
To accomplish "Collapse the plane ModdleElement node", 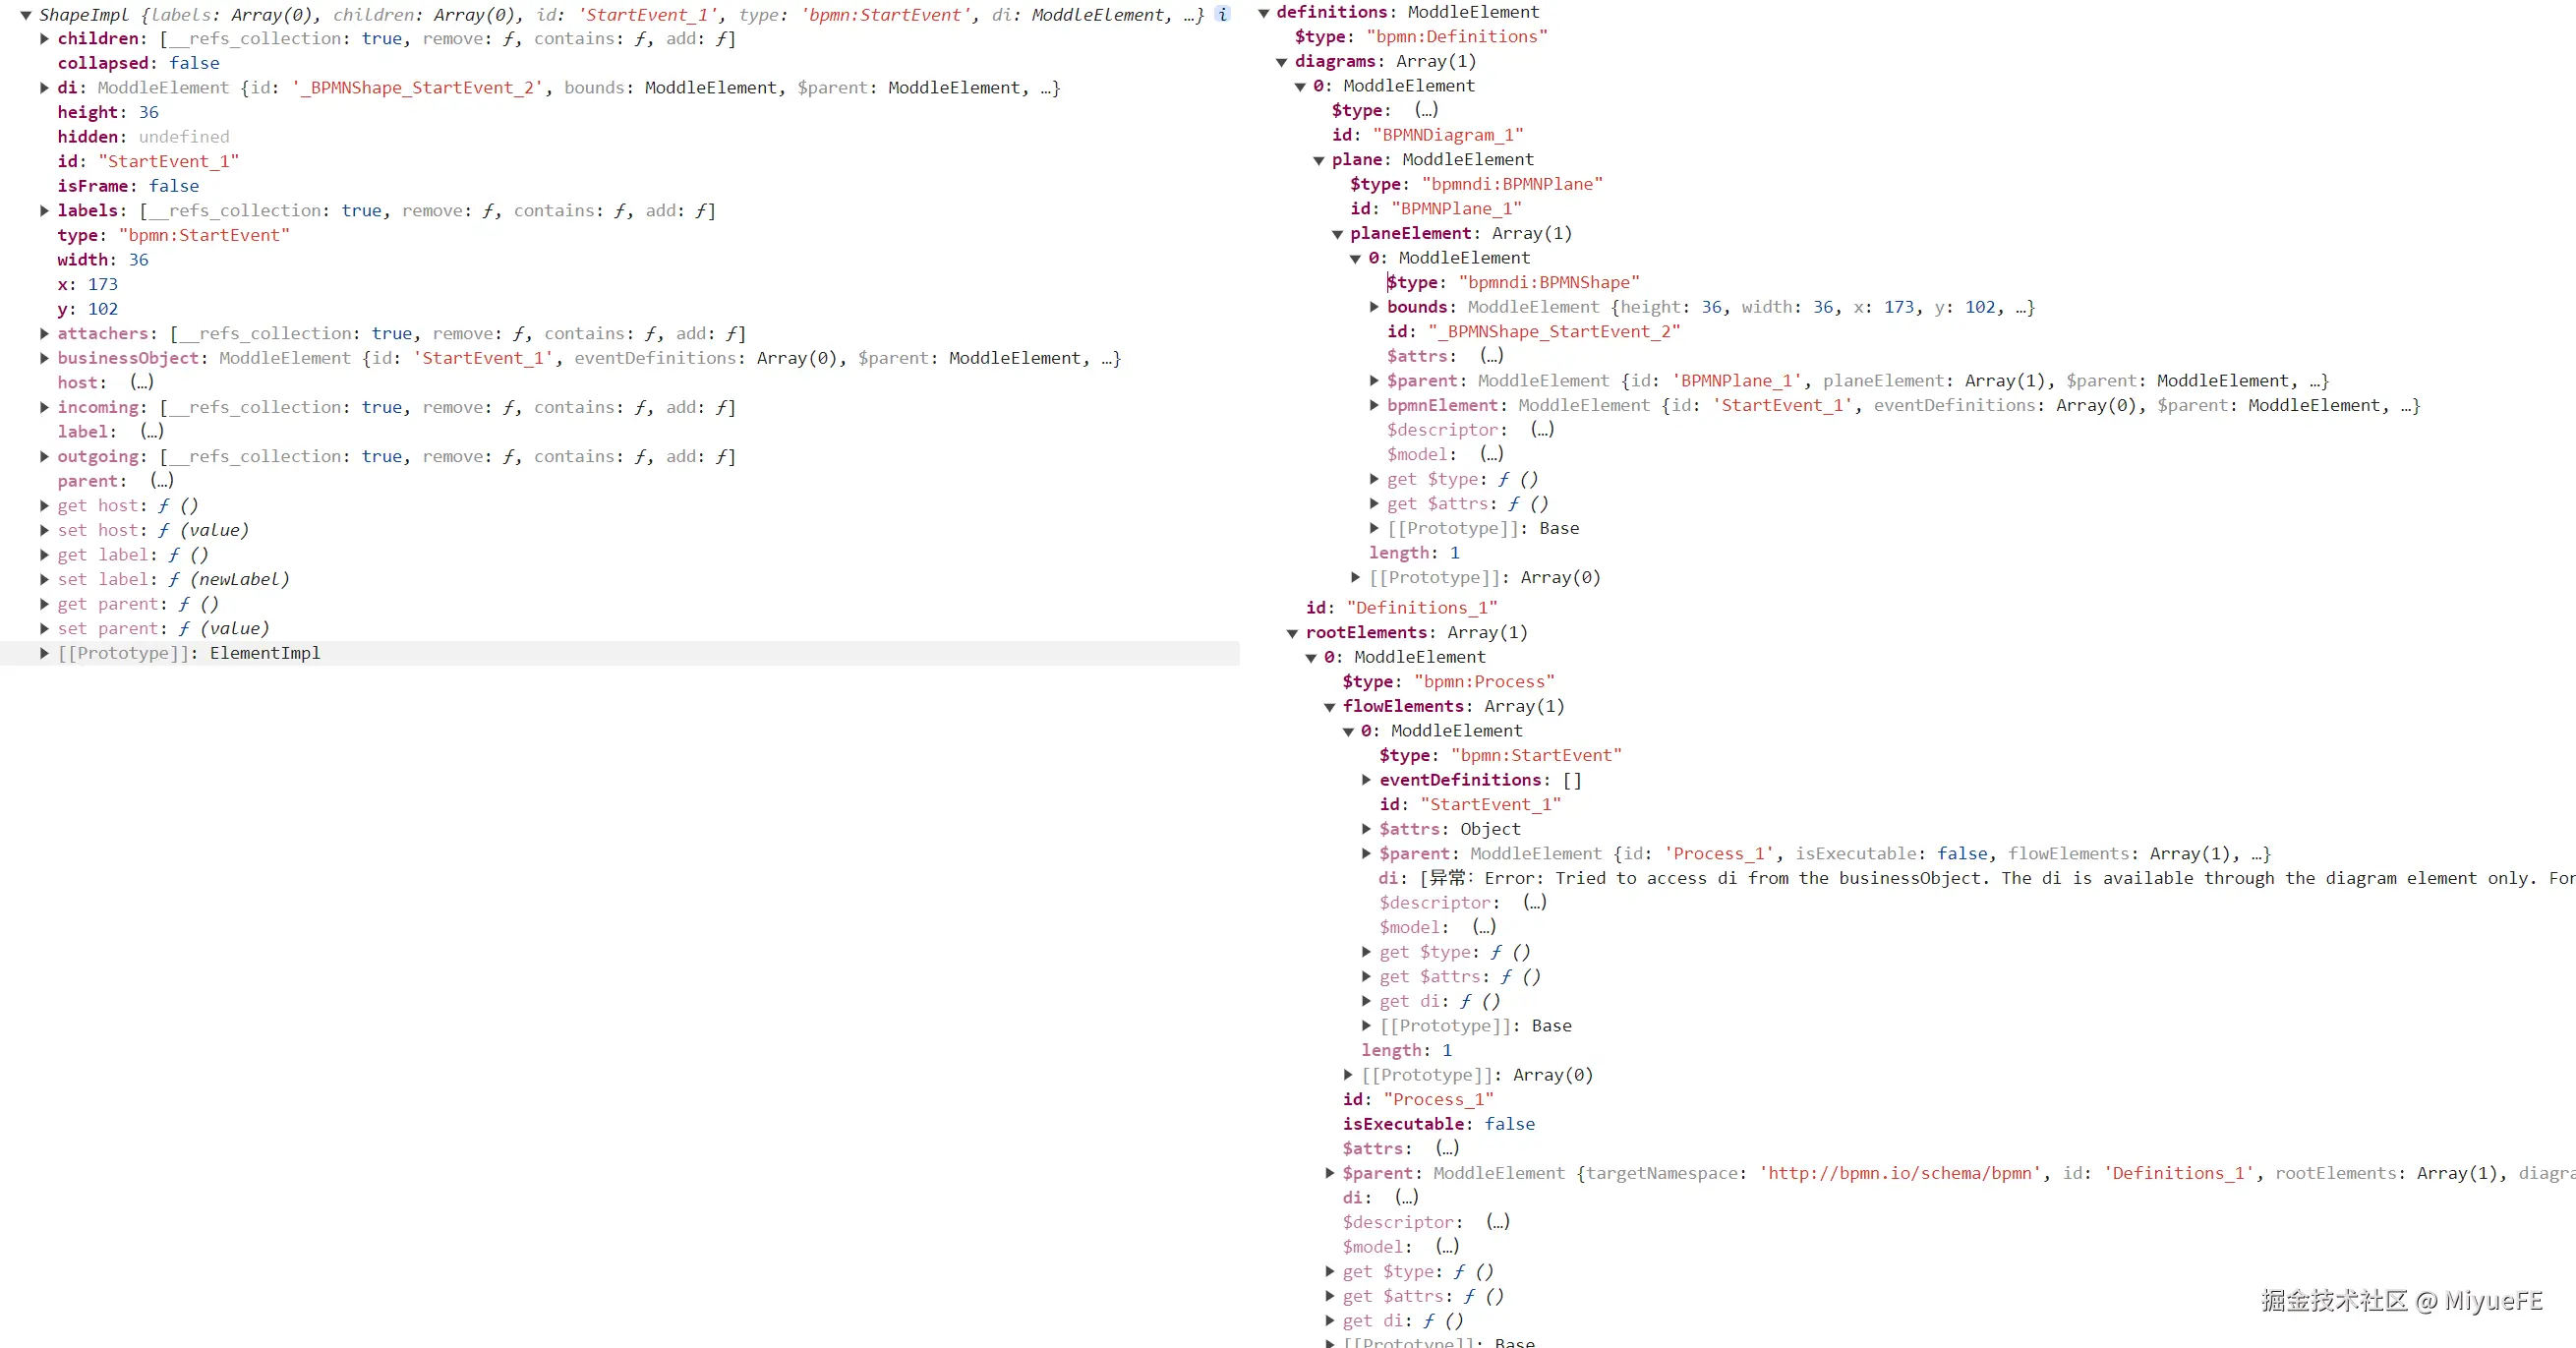I will (1319, 160).
